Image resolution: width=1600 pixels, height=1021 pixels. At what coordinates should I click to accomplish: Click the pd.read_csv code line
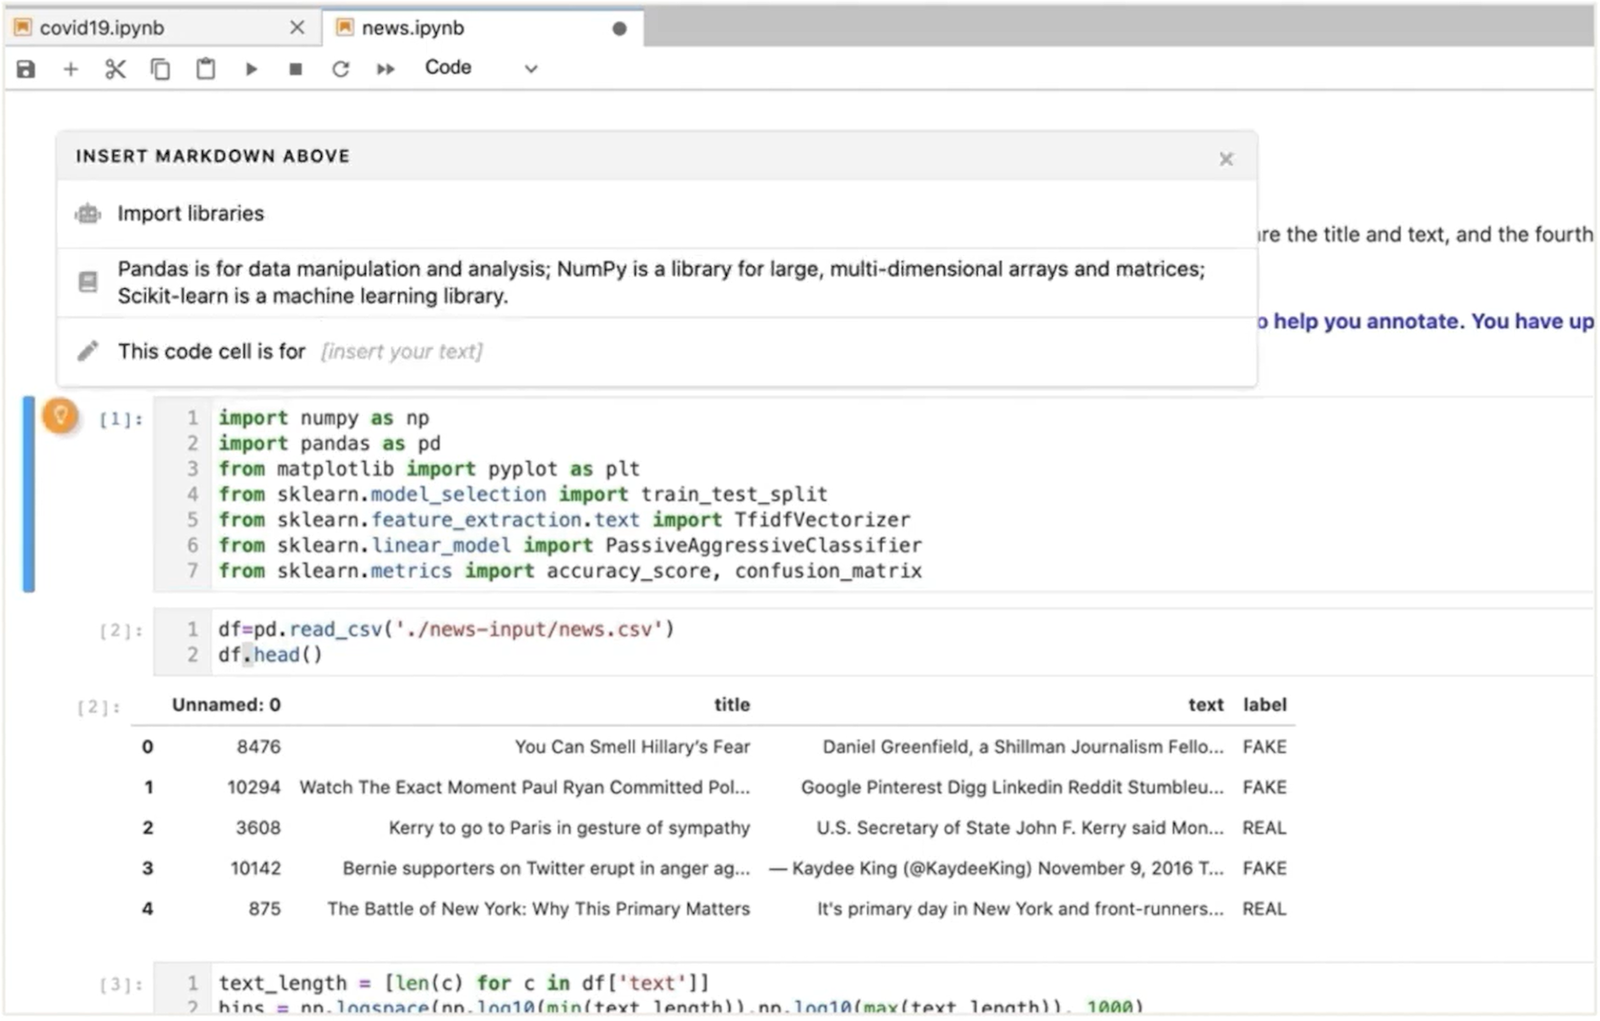pyautogui.click(x=446, y=629)
